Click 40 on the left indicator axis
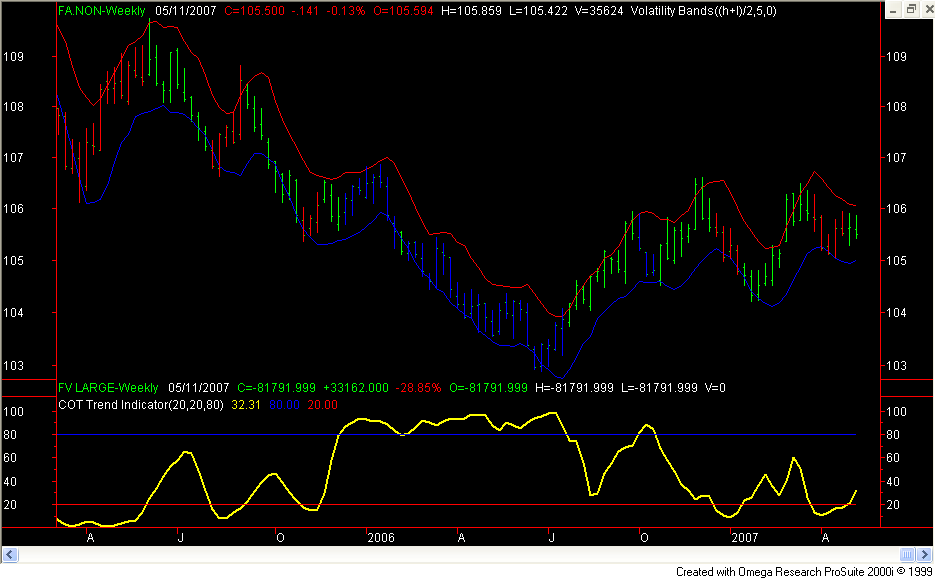 point(10,482)
